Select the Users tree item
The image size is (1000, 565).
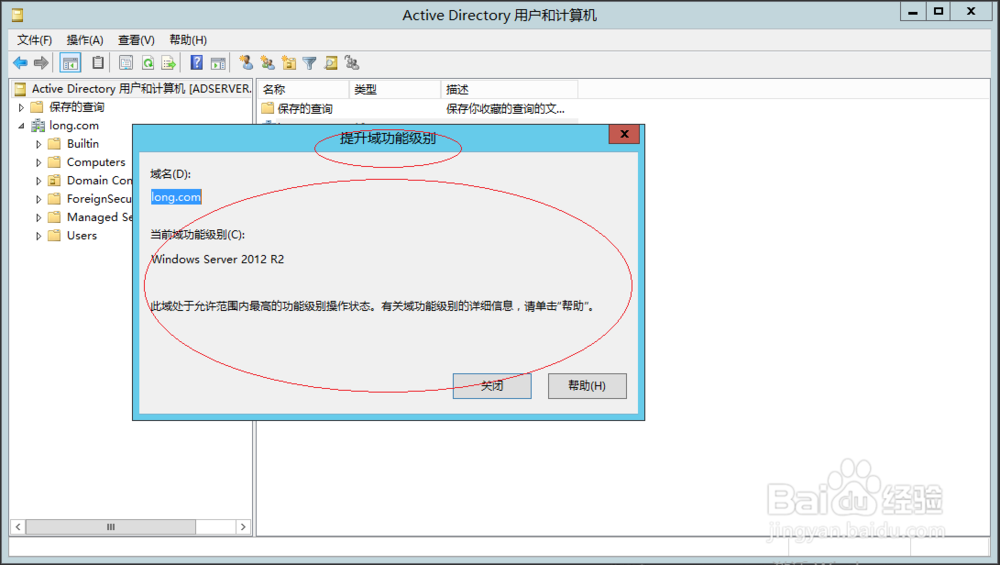point(82,236)
